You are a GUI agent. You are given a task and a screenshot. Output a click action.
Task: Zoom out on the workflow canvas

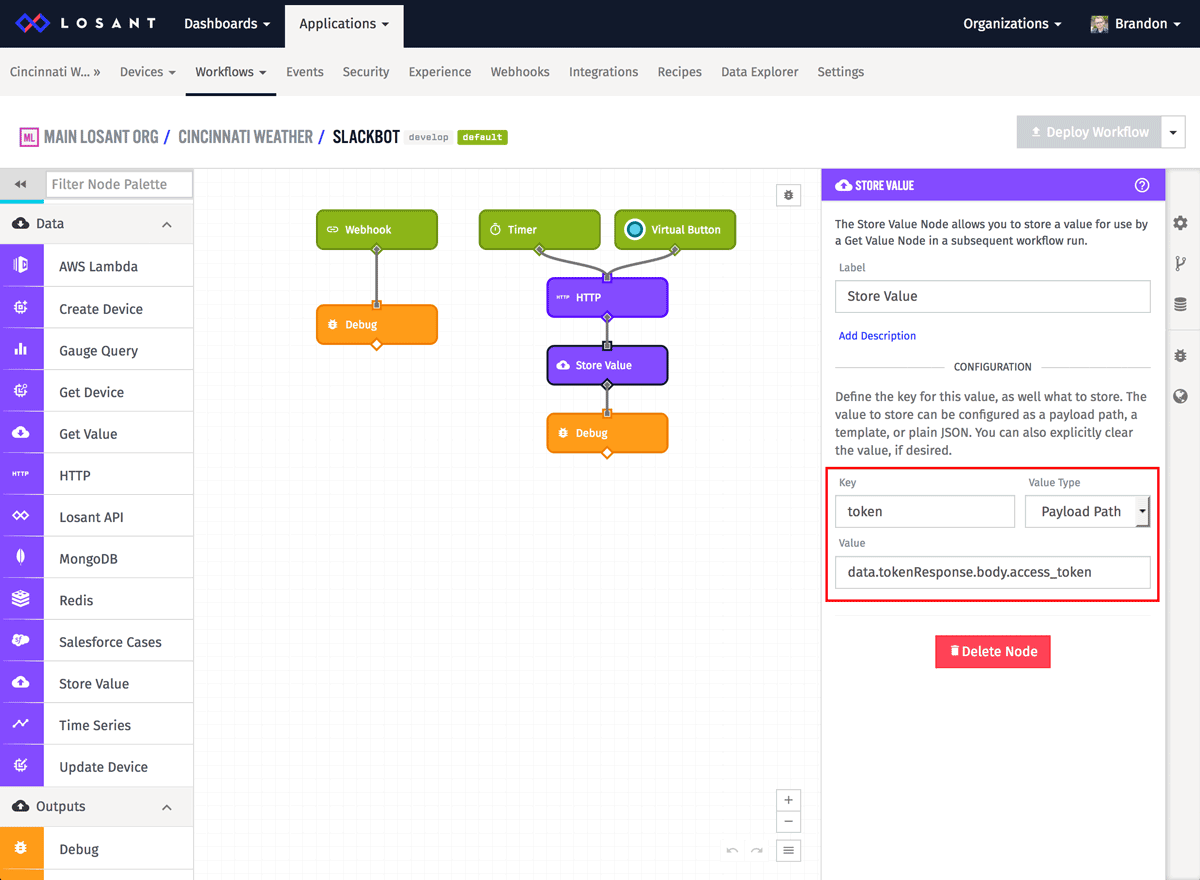[x=789, y=822]
